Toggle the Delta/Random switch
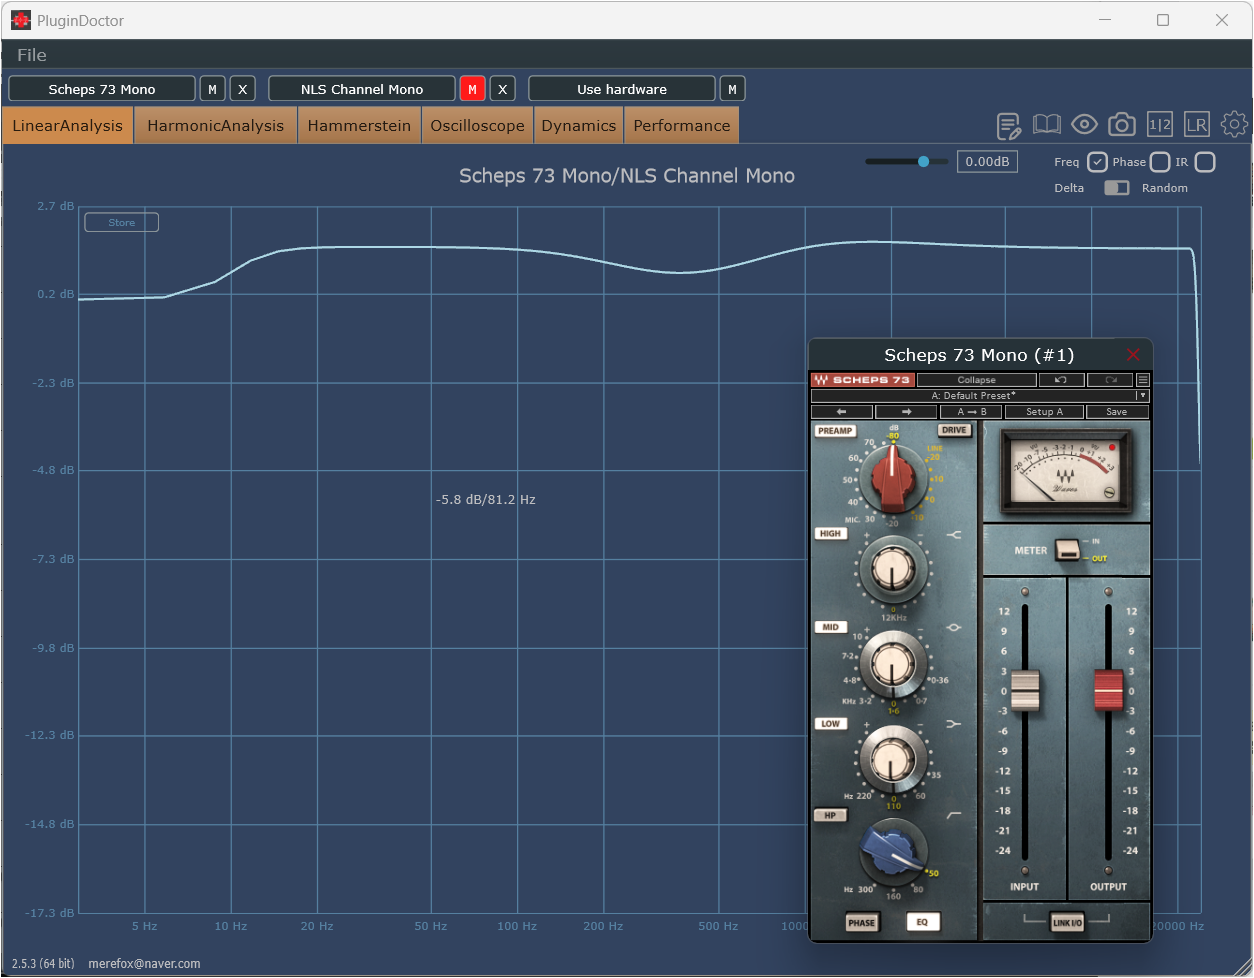1254x978 pixels. coord(1116,188)
